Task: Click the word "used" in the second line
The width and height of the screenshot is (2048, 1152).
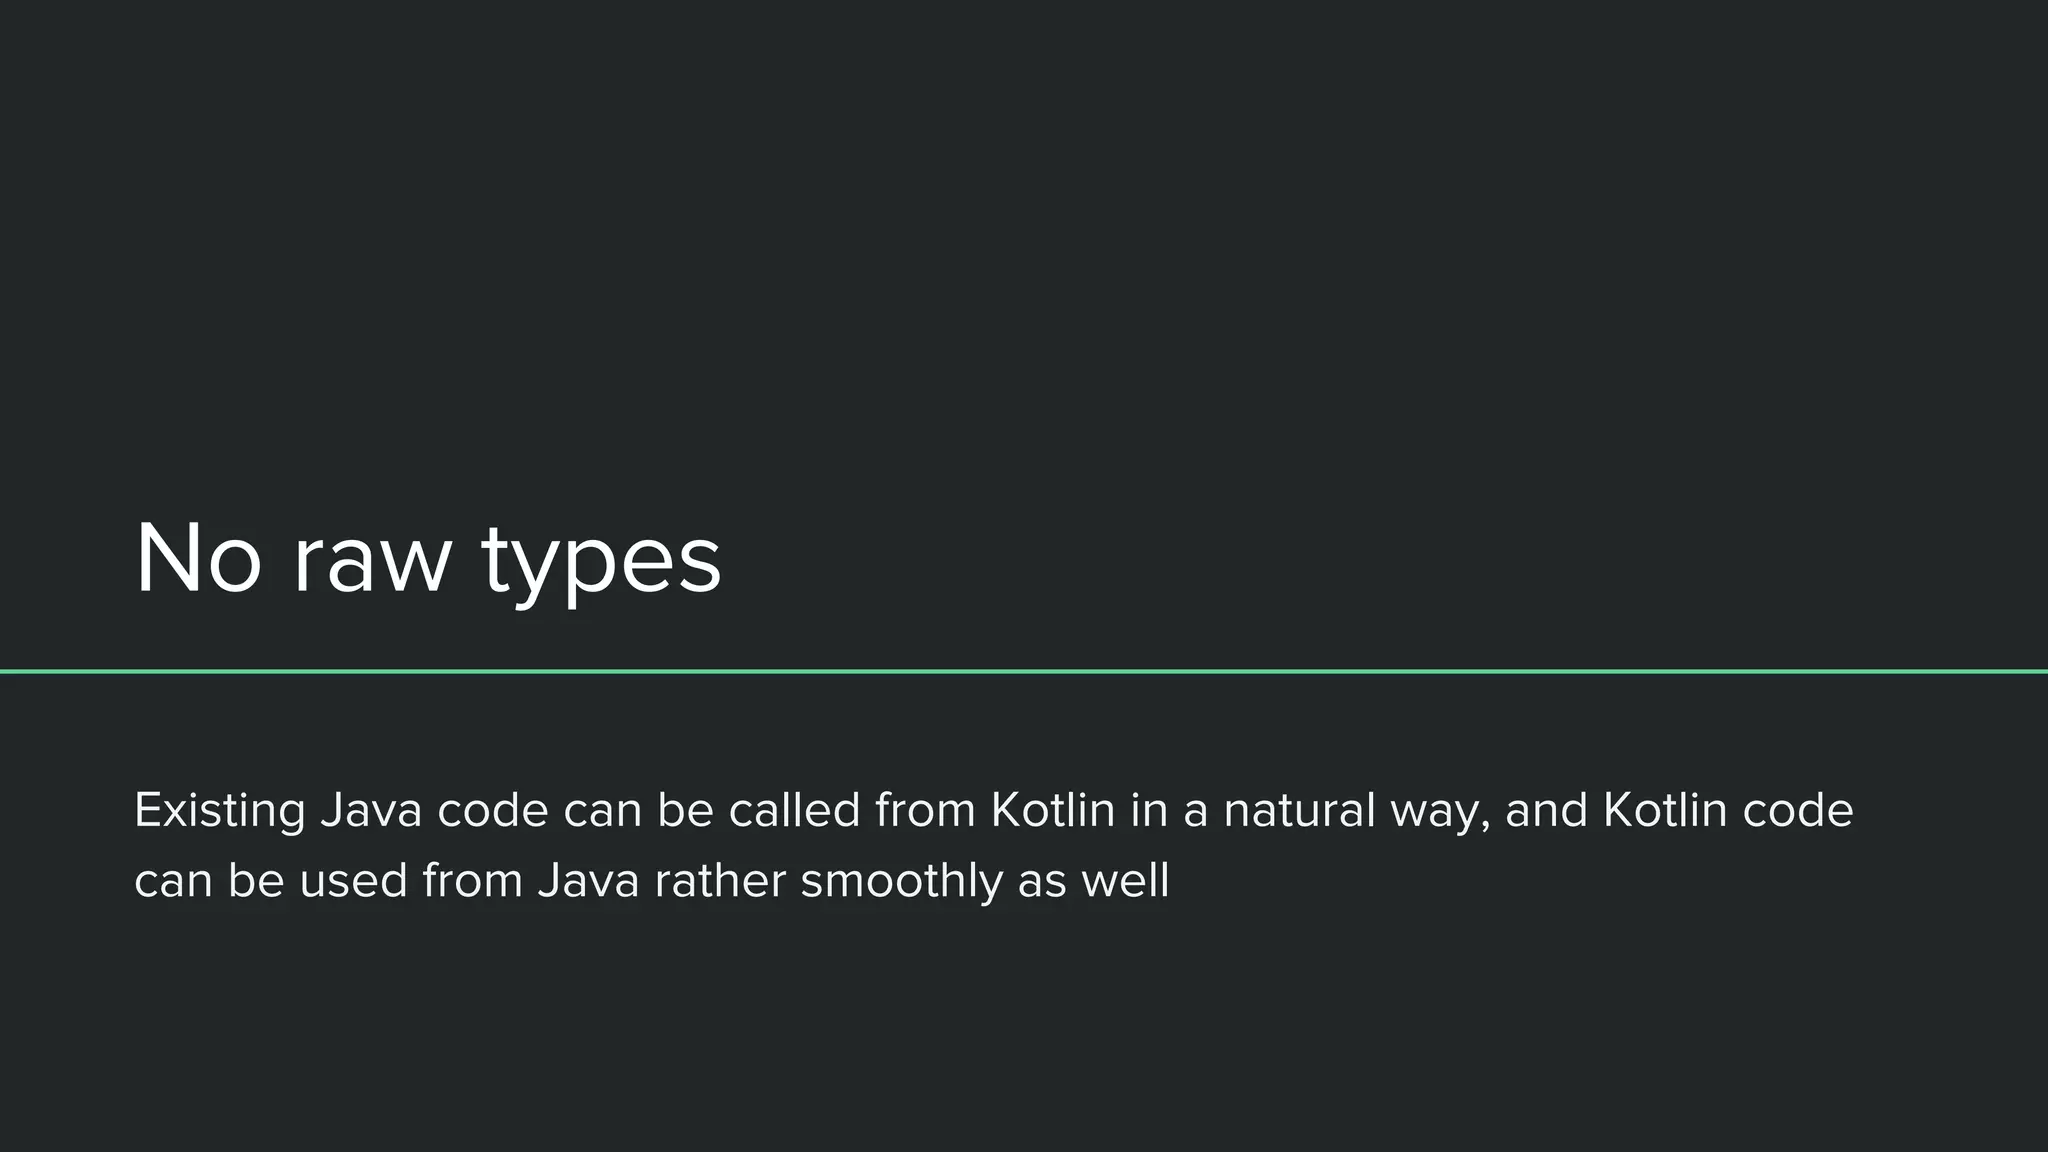Action: (x=353, y=881)
